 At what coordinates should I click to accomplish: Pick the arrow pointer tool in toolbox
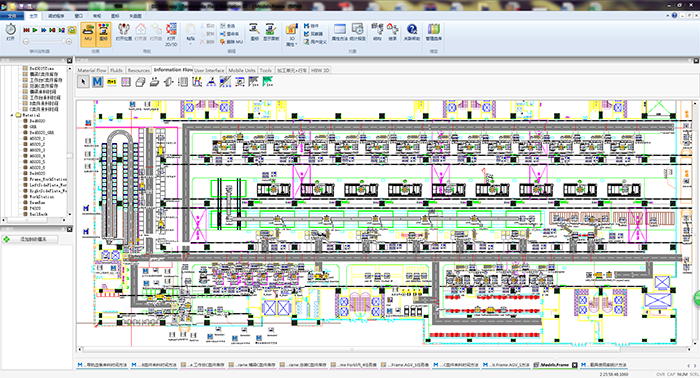click(83, 82)
